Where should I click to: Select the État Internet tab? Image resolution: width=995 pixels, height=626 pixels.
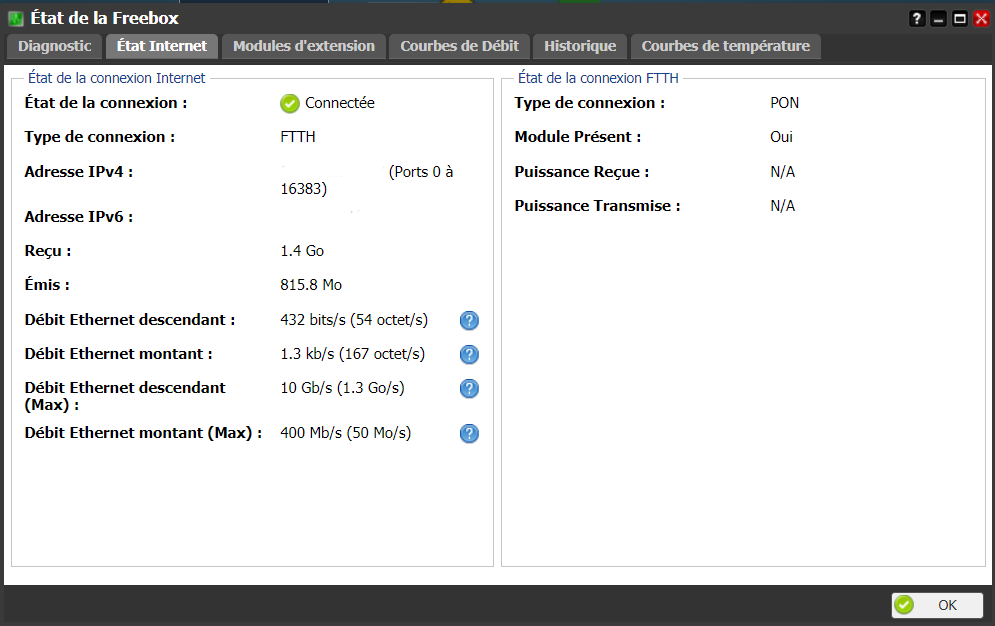pos(162,46)
